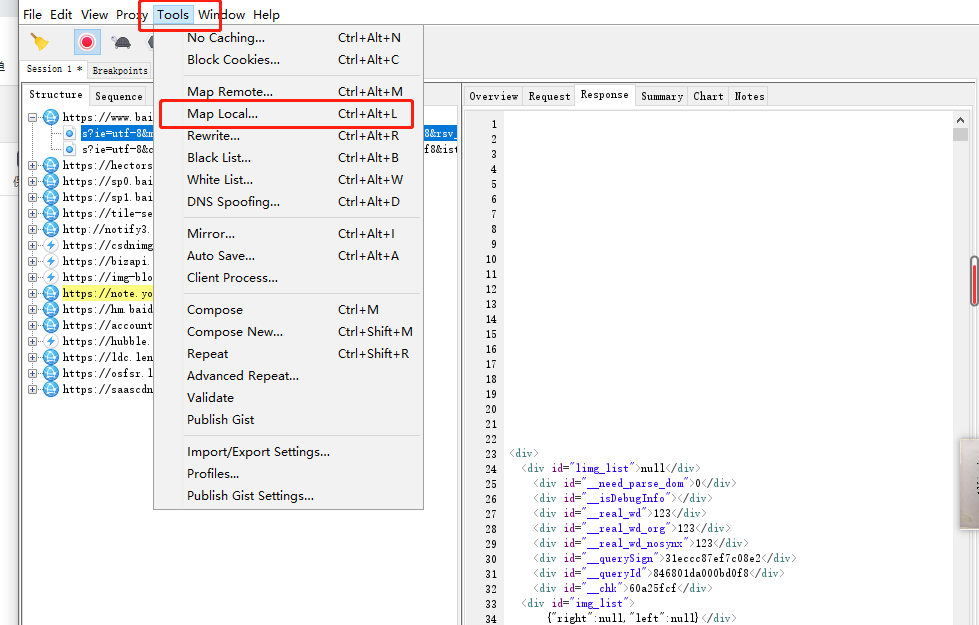Open Black List... settings
The image size is (979, 625).
coord(288,157)
